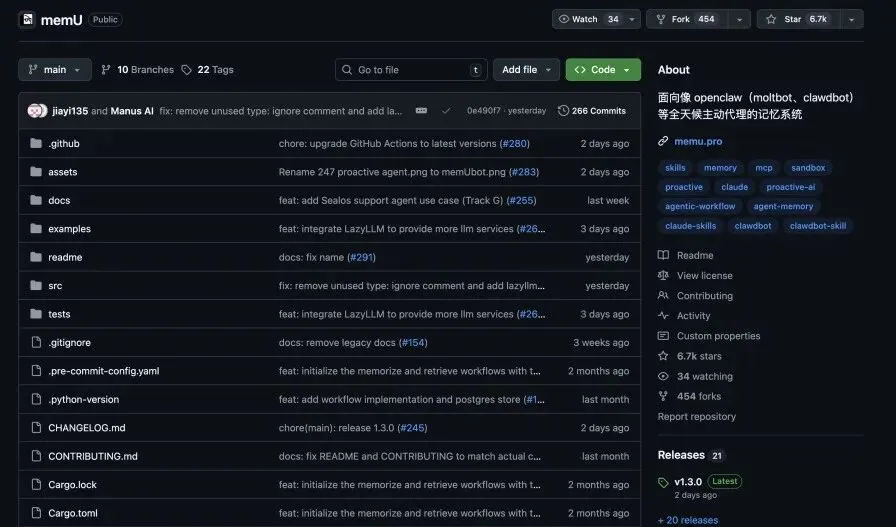Open the assets folder
The image size is (896, 527).
[62, 172]
